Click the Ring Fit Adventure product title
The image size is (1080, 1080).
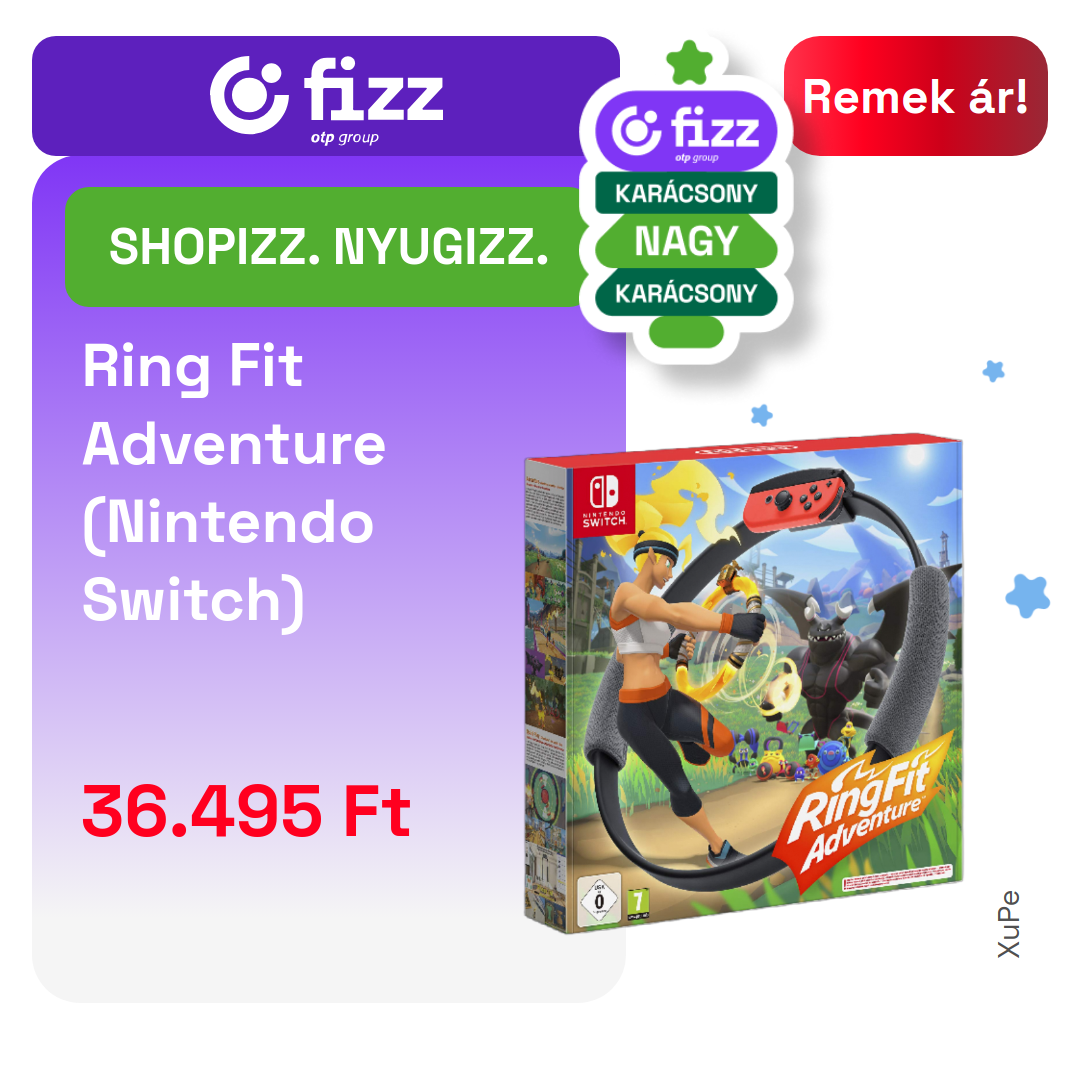[x=234, y=484]
